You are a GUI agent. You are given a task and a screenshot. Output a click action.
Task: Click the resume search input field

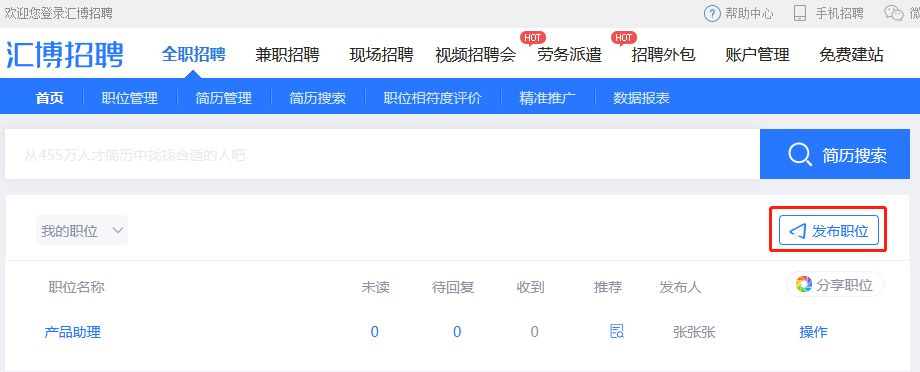[383, 154]
